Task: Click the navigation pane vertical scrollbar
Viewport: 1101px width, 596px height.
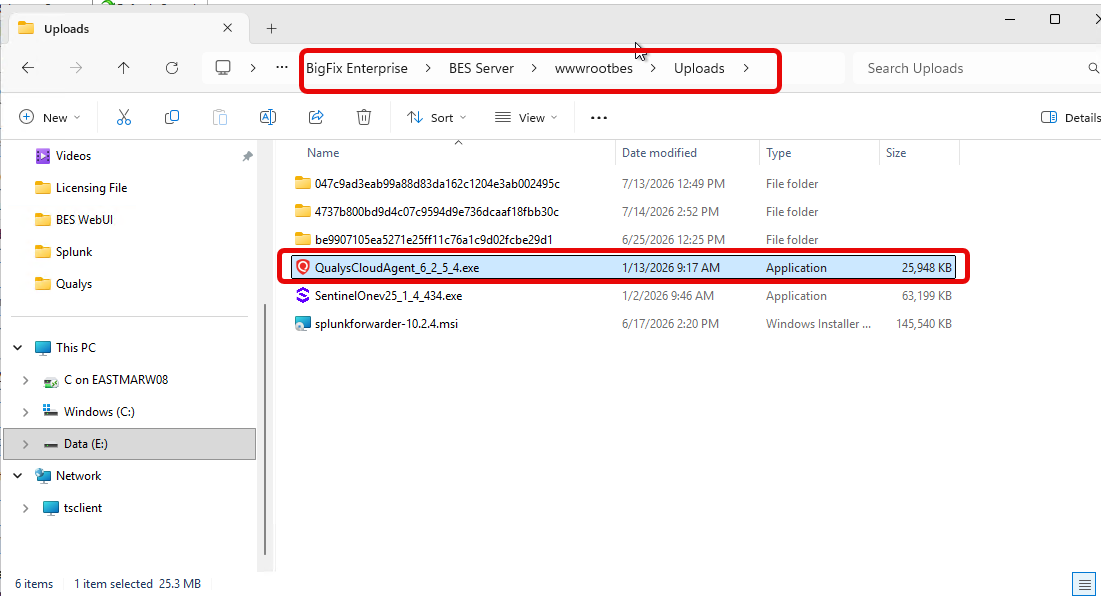Action: [x=265, y=429]
